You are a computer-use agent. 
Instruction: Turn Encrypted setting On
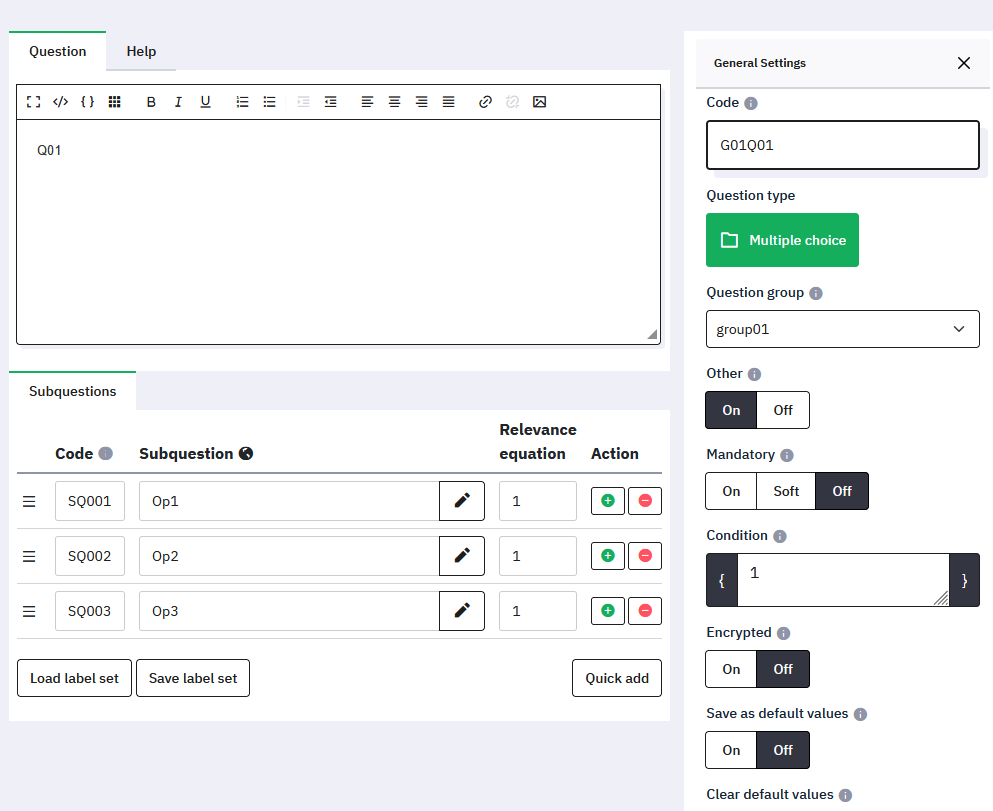click(x=731, y=669)
